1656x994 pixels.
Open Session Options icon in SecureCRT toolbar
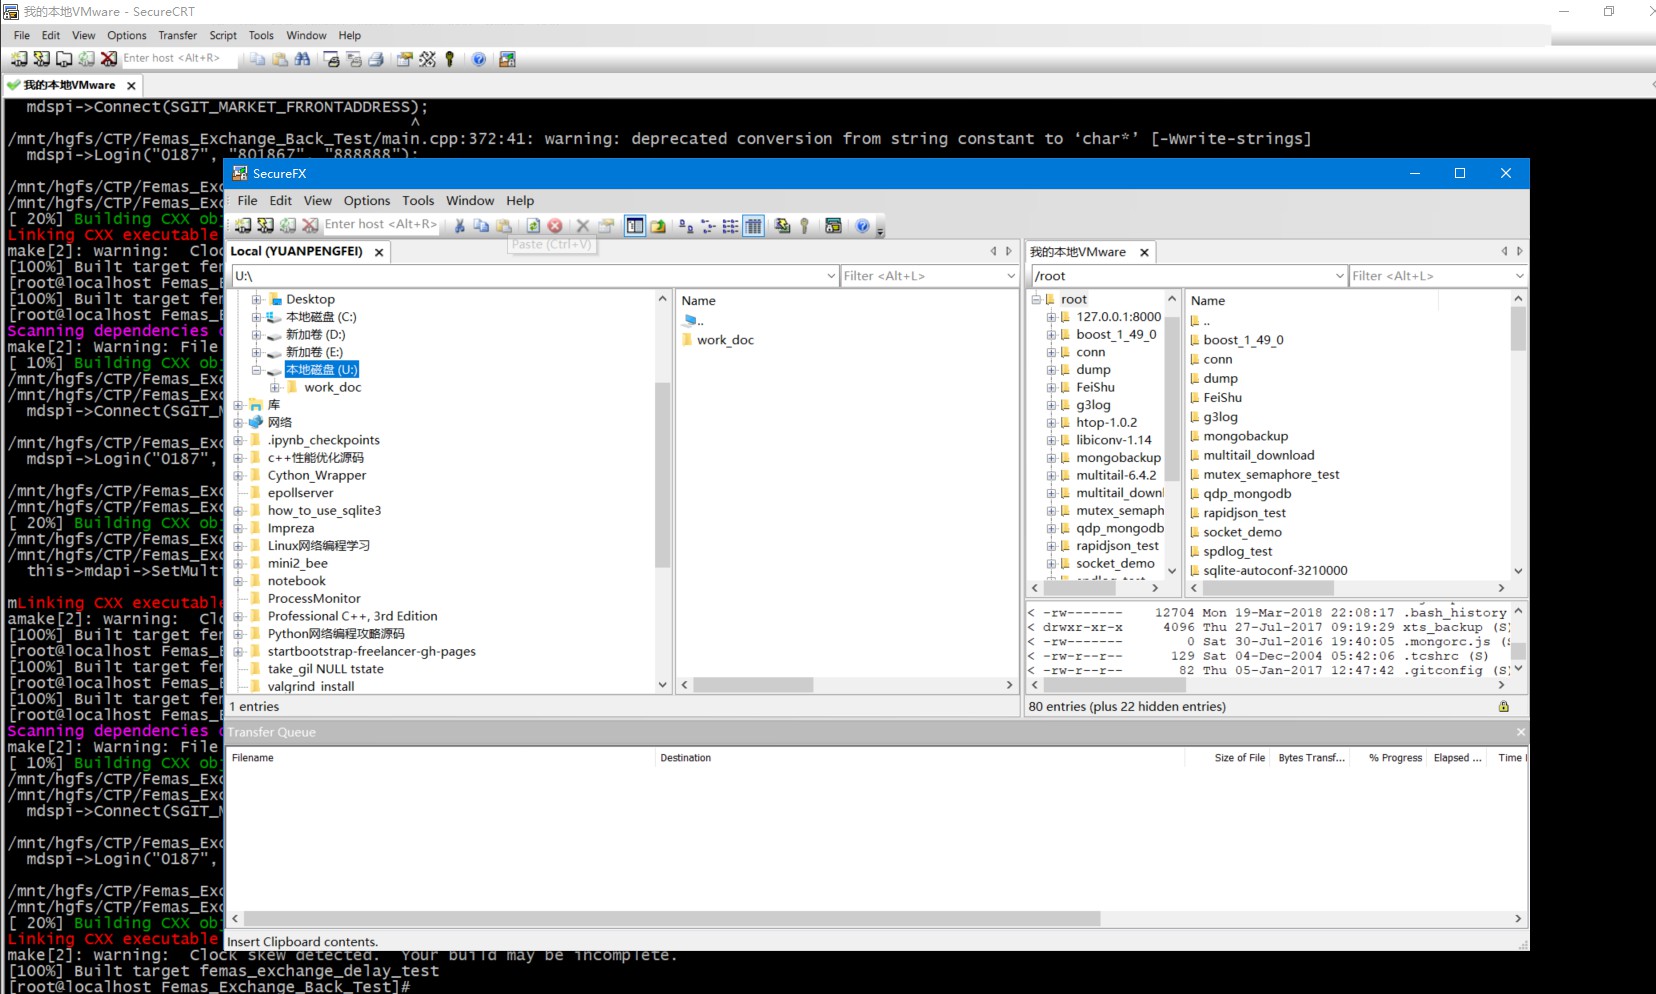[x=404, y=59]
